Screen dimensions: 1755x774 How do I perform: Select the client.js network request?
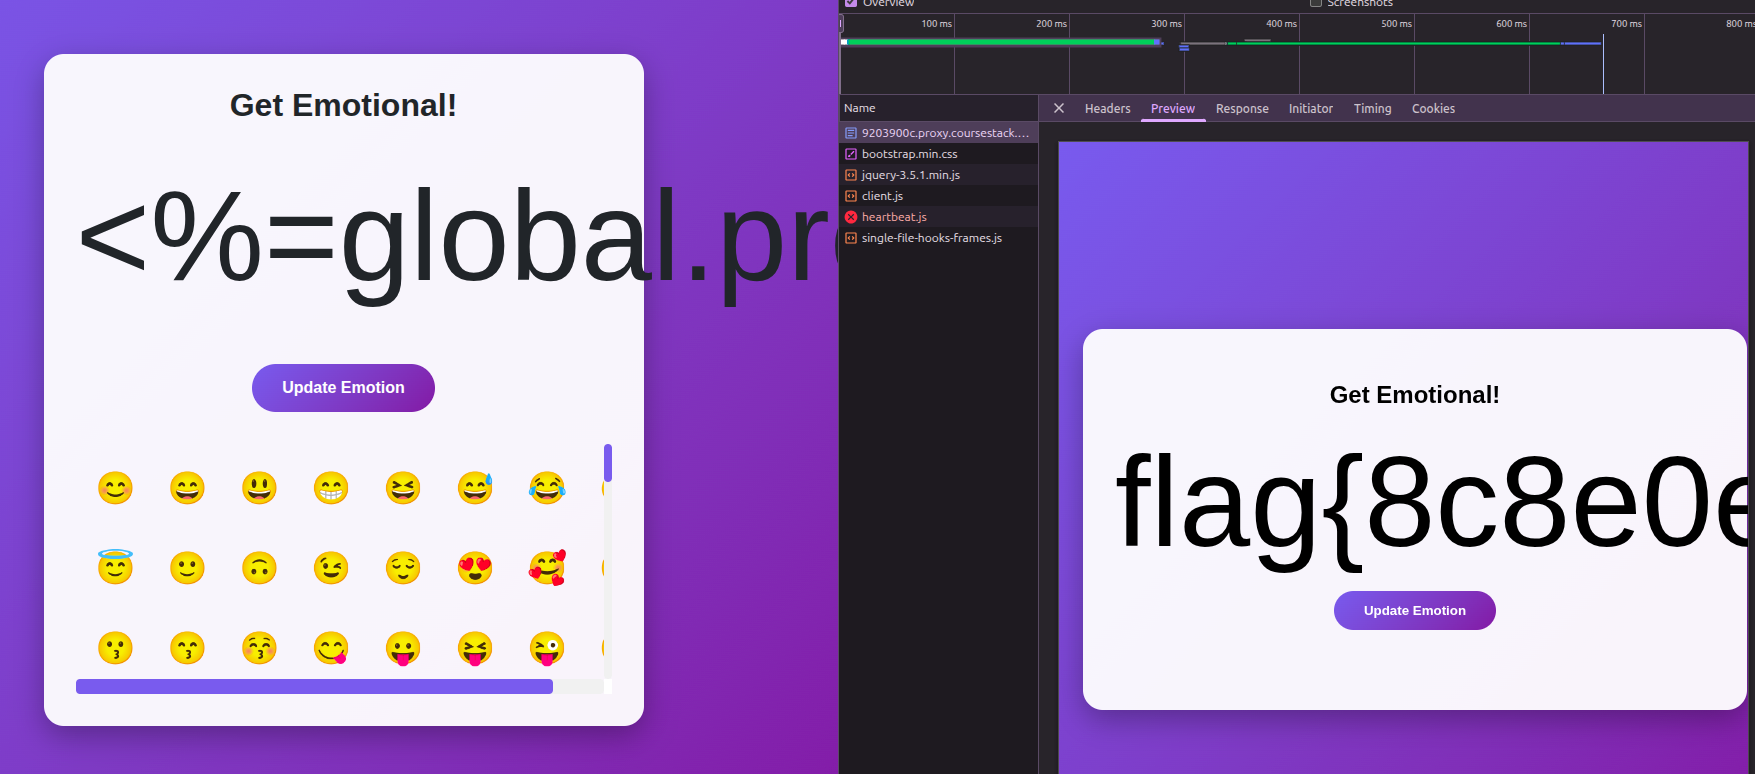click(882, 196)
